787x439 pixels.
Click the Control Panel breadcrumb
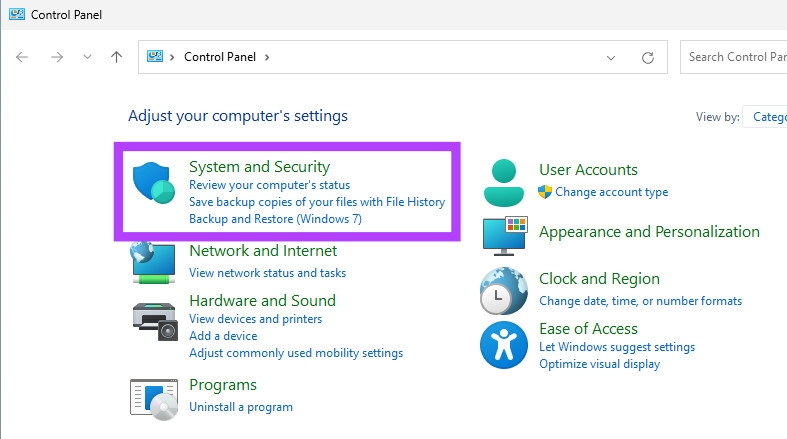tap(220, 57)
